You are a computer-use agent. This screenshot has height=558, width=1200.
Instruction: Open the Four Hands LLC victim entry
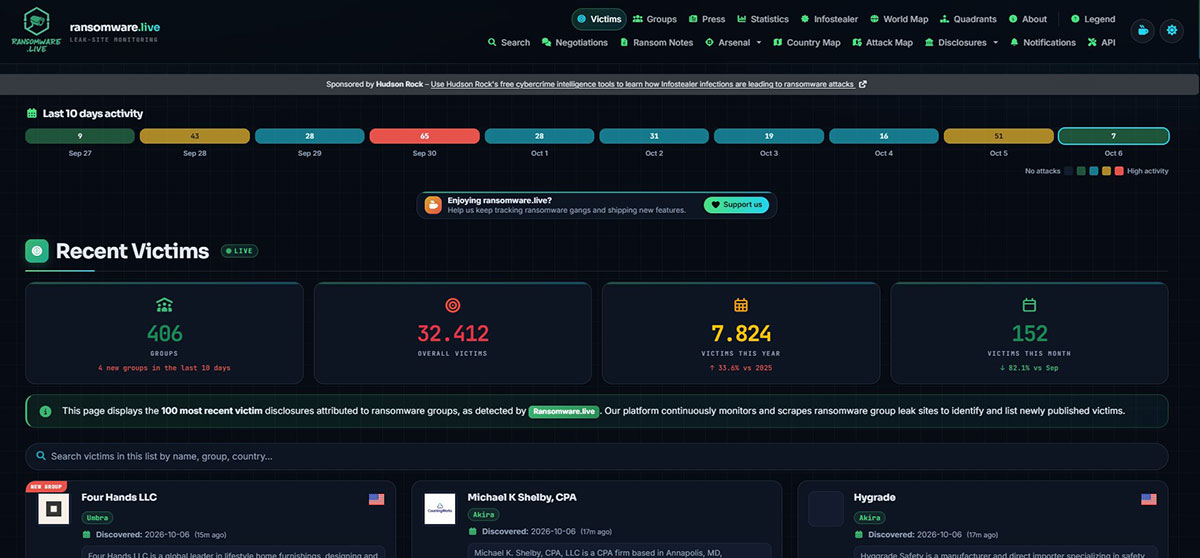119,497
